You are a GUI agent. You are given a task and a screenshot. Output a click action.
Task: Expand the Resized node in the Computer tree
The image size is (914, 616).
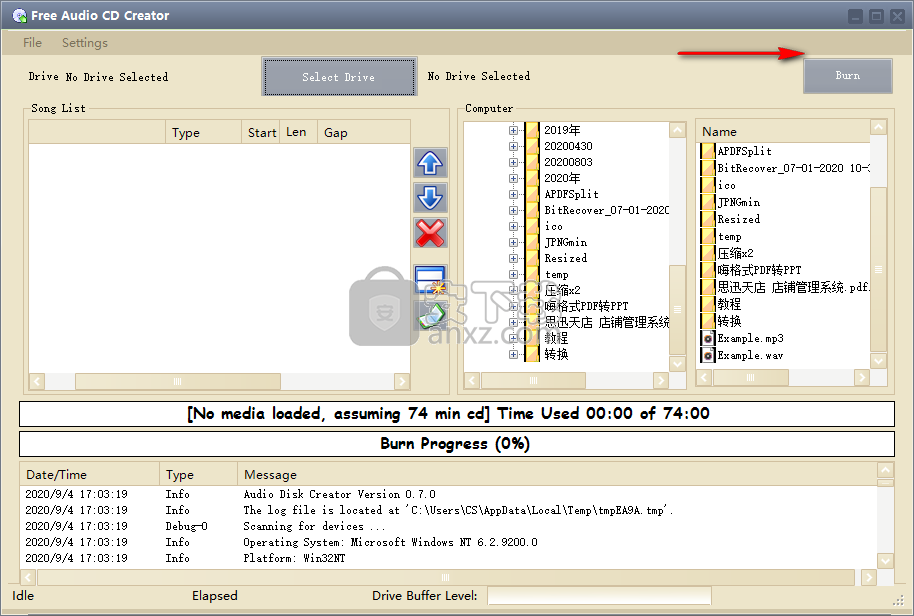click(513, 258)
